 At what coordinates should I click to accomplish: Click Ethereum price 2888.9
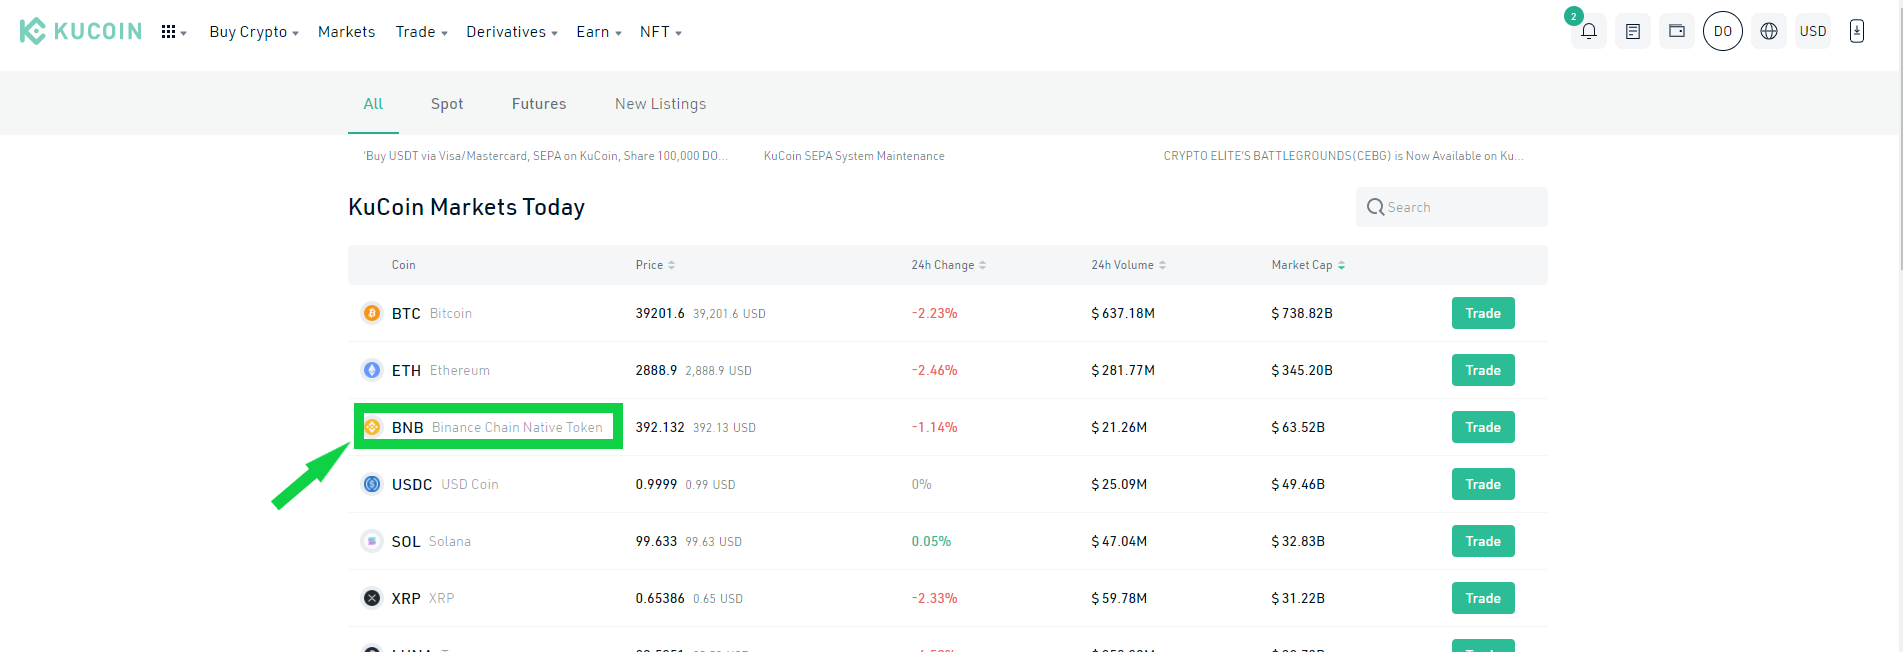pos(656,370)
